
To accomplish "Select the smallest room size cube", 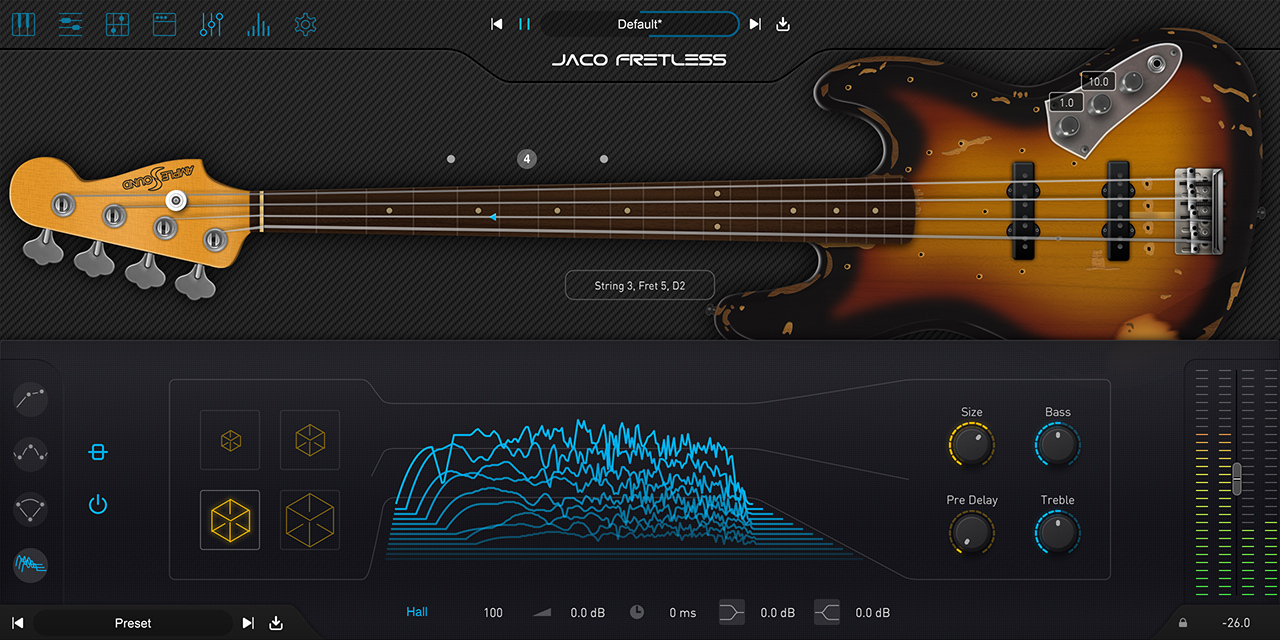I will pos(230,440).
